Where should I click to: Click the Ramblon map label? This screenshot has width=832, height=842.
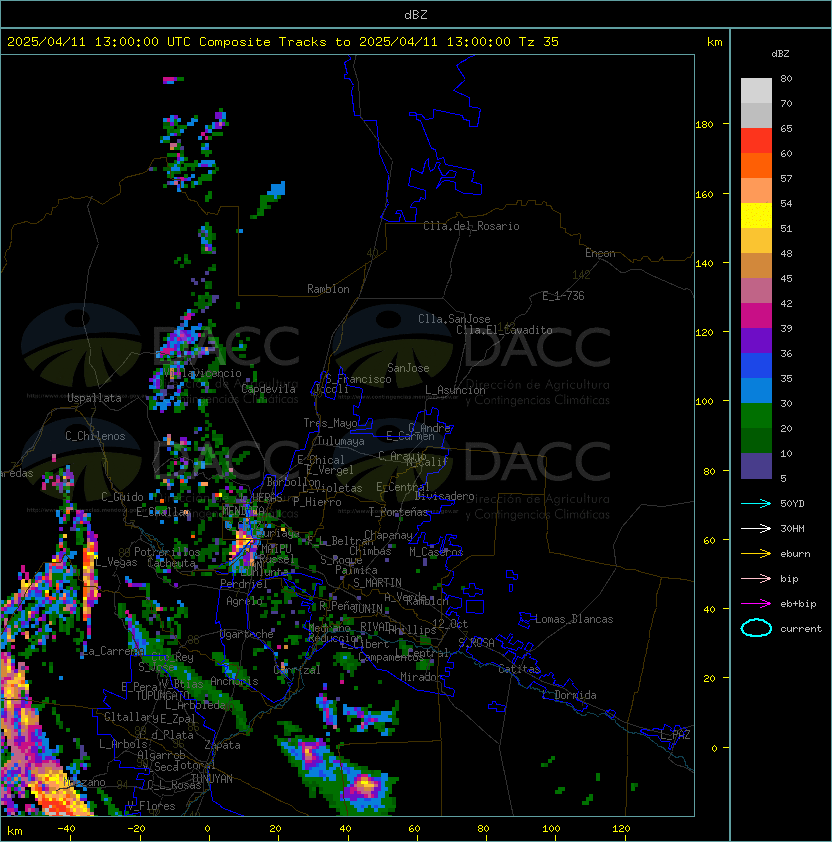[328, 289]
